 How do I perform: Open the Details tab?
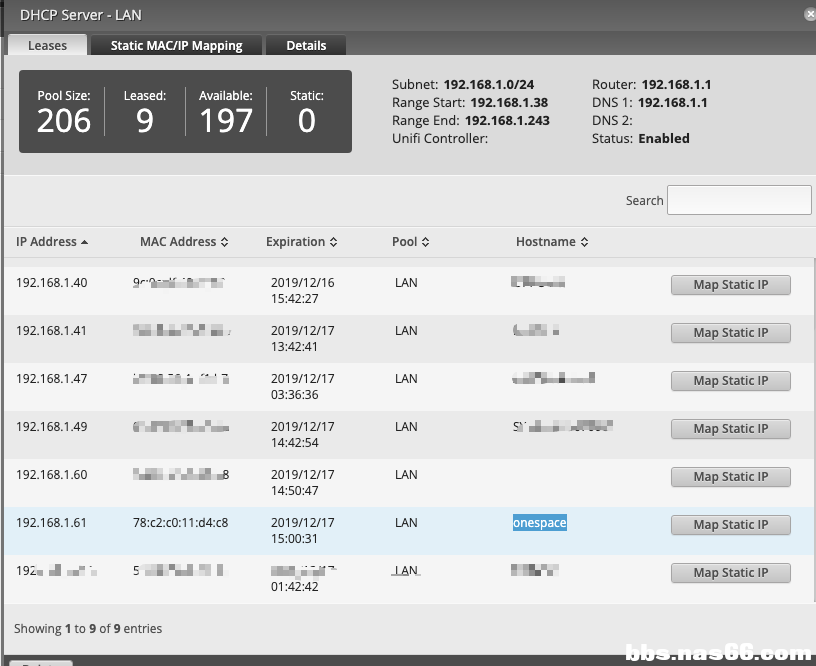306,45
